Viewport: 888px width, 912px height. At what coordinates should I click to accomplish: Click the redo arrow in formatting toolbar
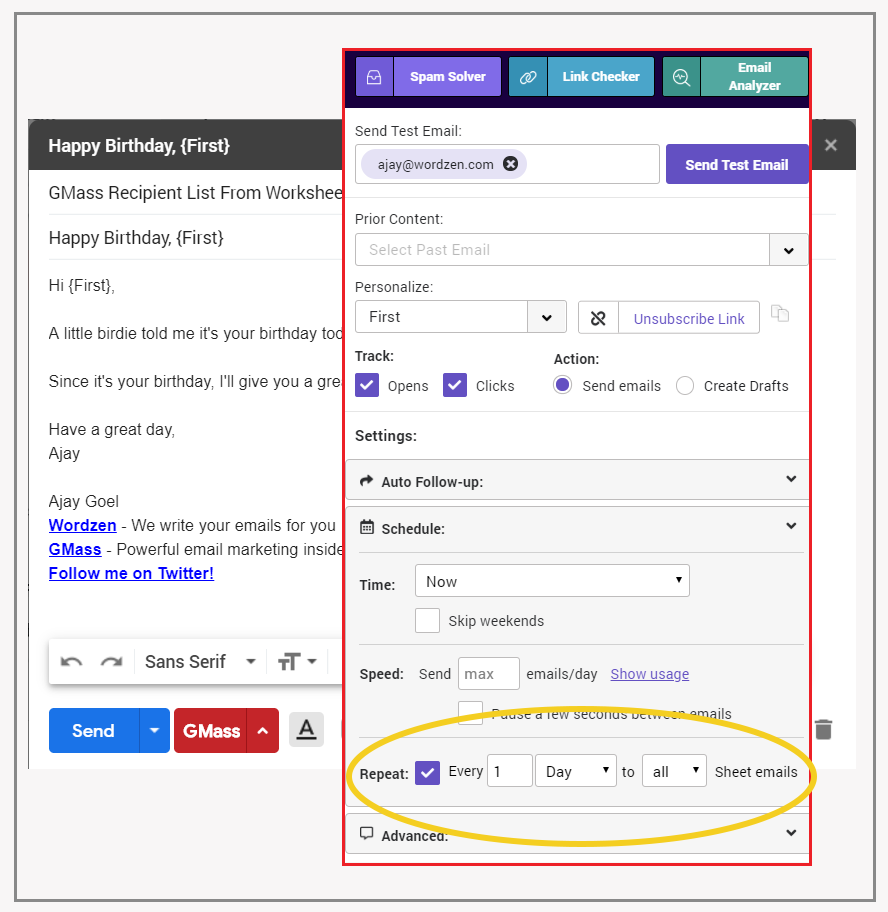(x=111, y=662)
